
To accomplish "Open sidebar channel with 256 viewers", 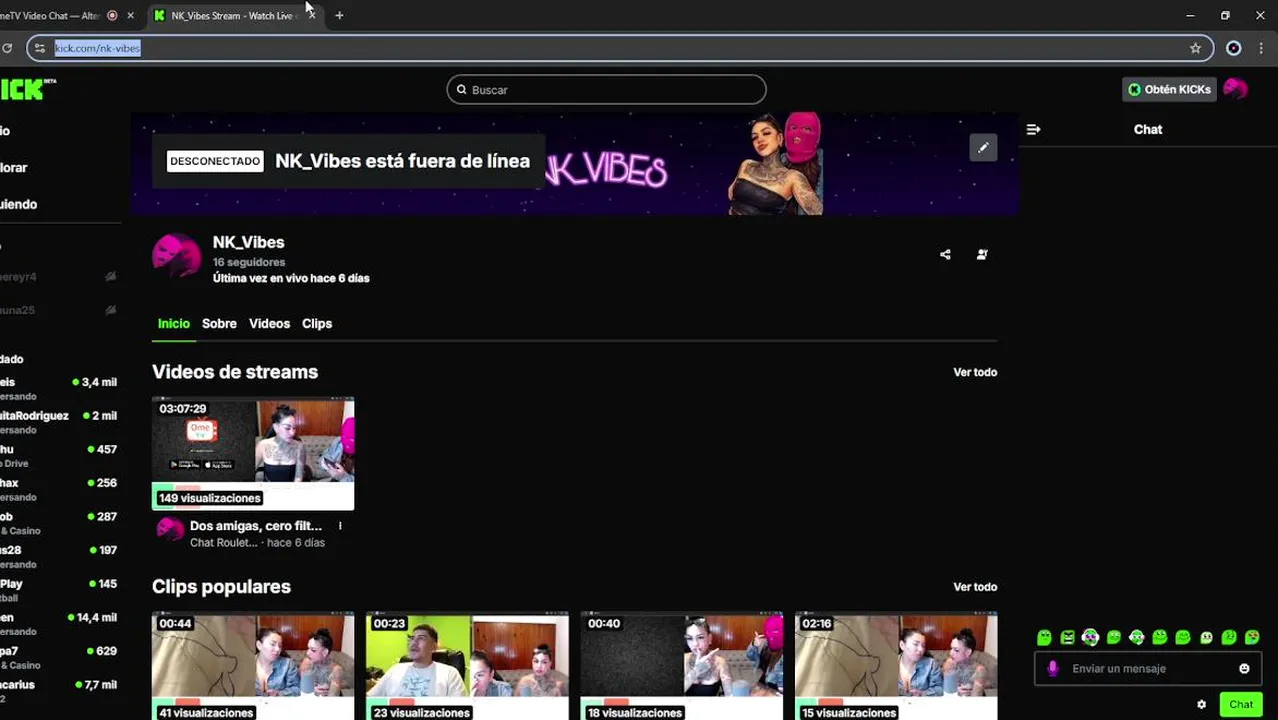I will point(58,490).
